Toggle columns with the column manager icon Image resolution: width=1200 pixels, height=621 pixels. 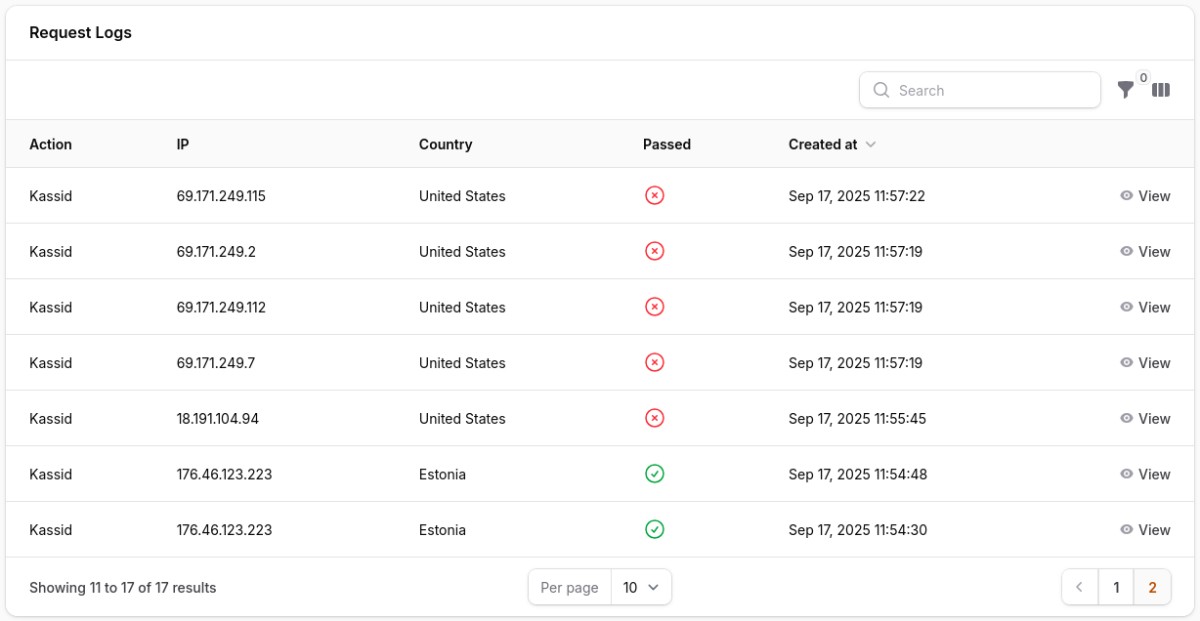1161,90
